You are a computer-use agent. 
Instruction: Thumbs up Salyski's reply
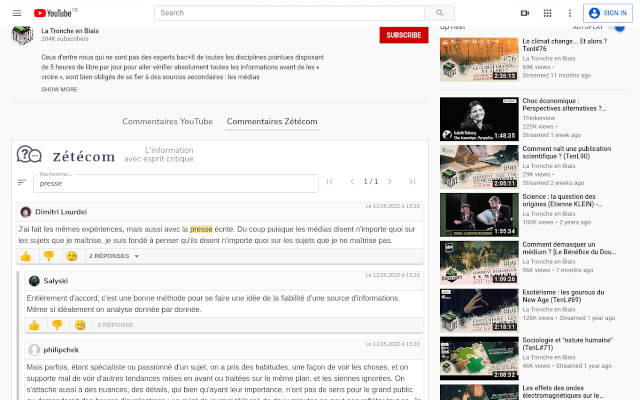(x=34, y=325)
